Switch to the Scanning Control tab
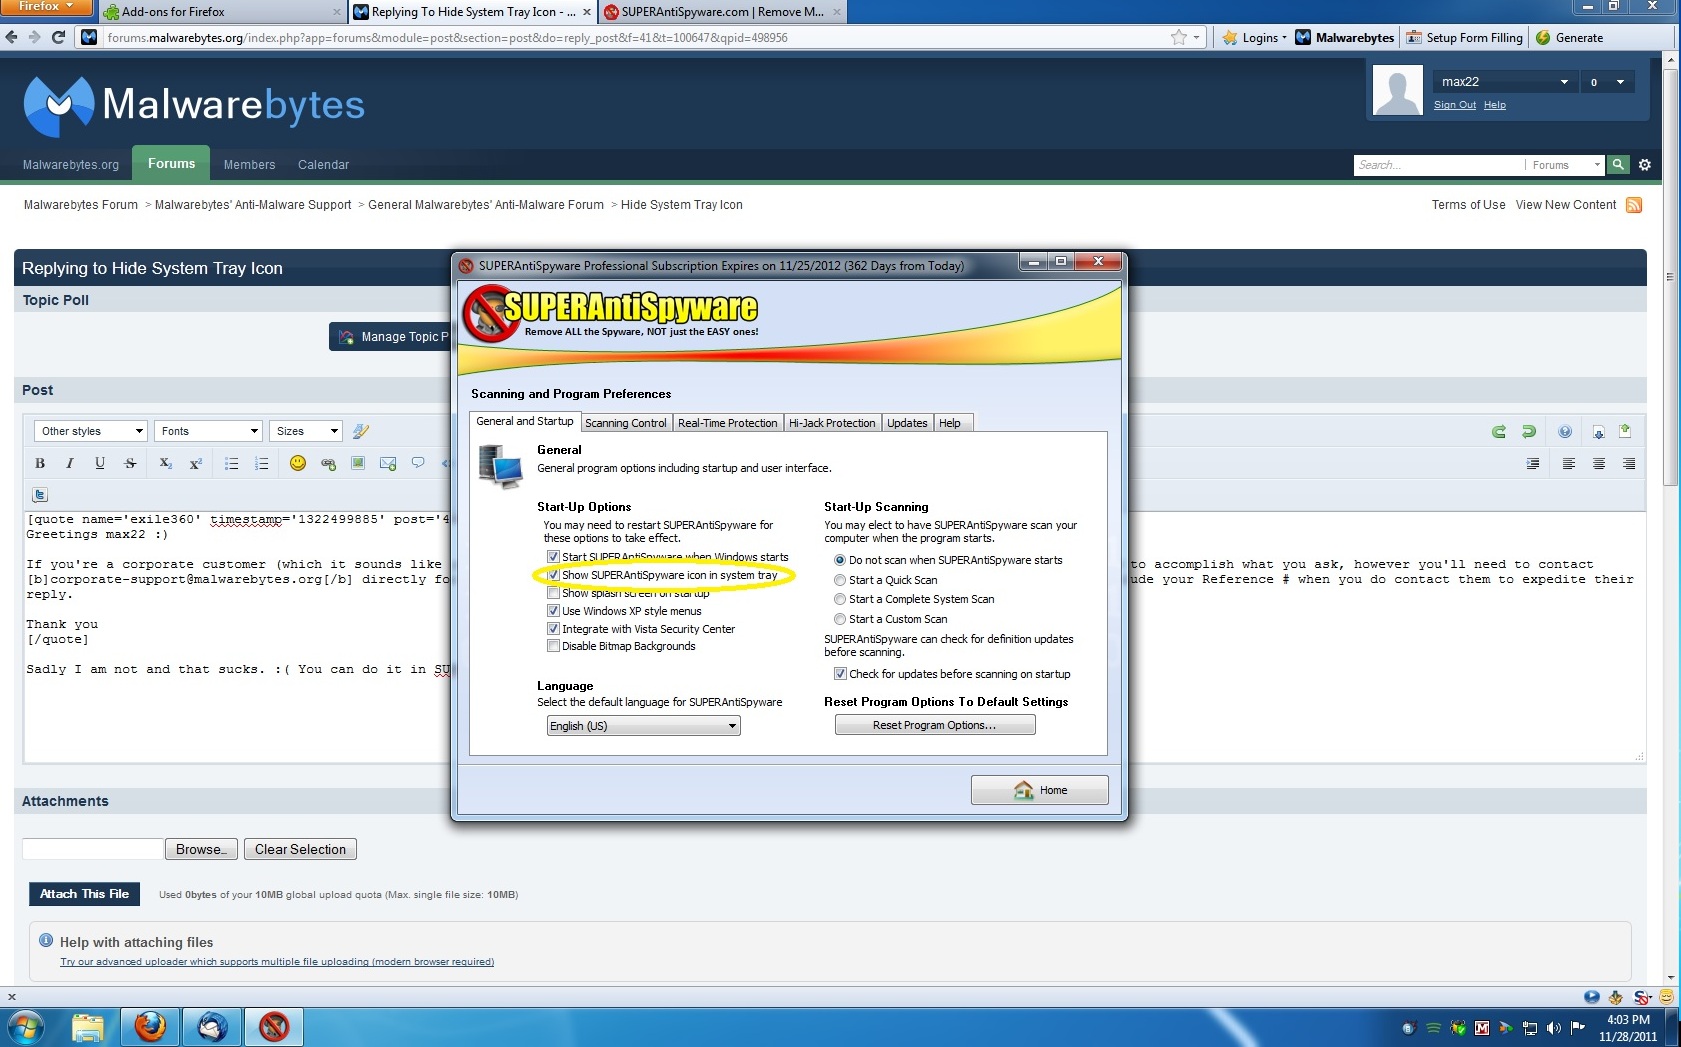 pos(626,422)
